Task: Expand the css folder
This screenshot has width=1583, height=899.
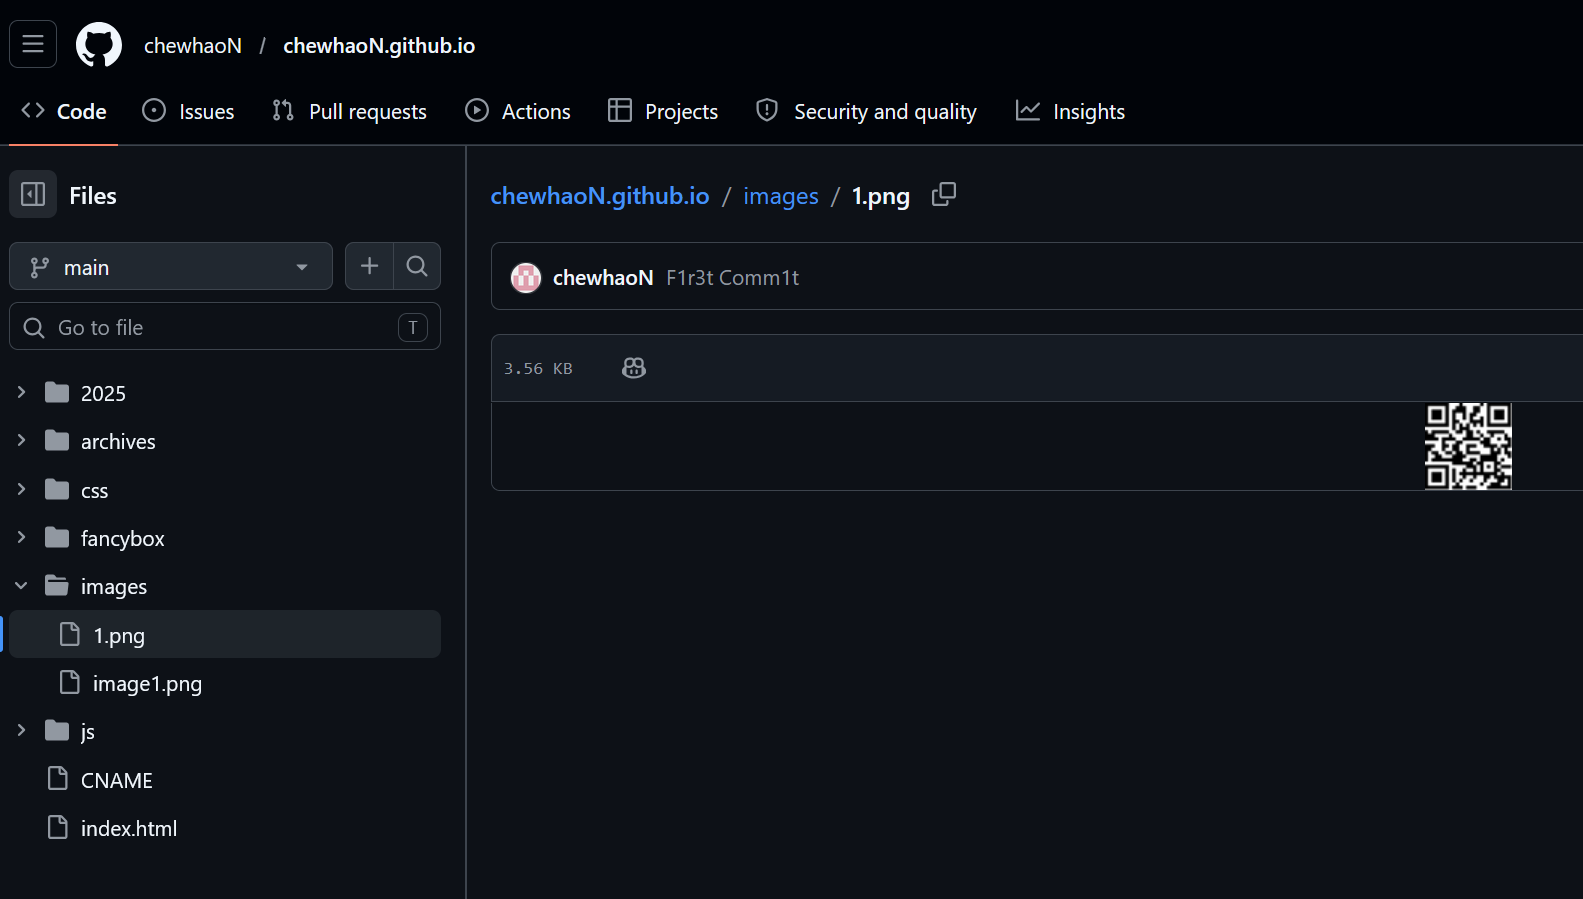Action: 21,489
